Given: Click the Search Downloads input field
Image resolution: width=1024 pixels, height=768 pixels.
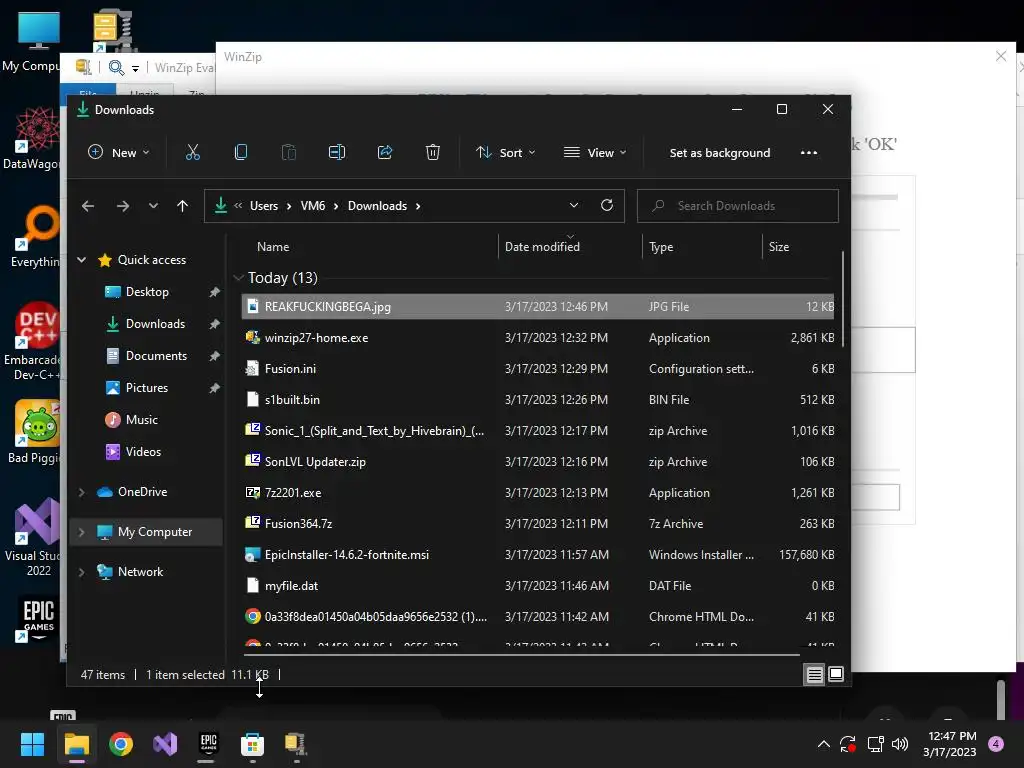Looking at the screenshot, I should click(x=738, y=206).
